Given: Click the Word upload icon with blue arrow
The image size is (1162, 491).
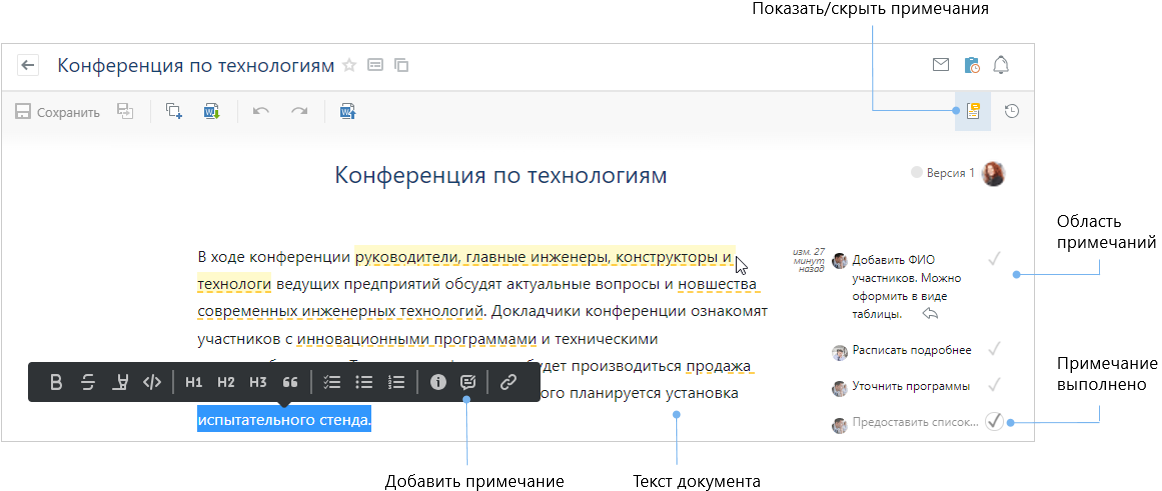Looking at the screenshot, I should (x=347, y=112).
